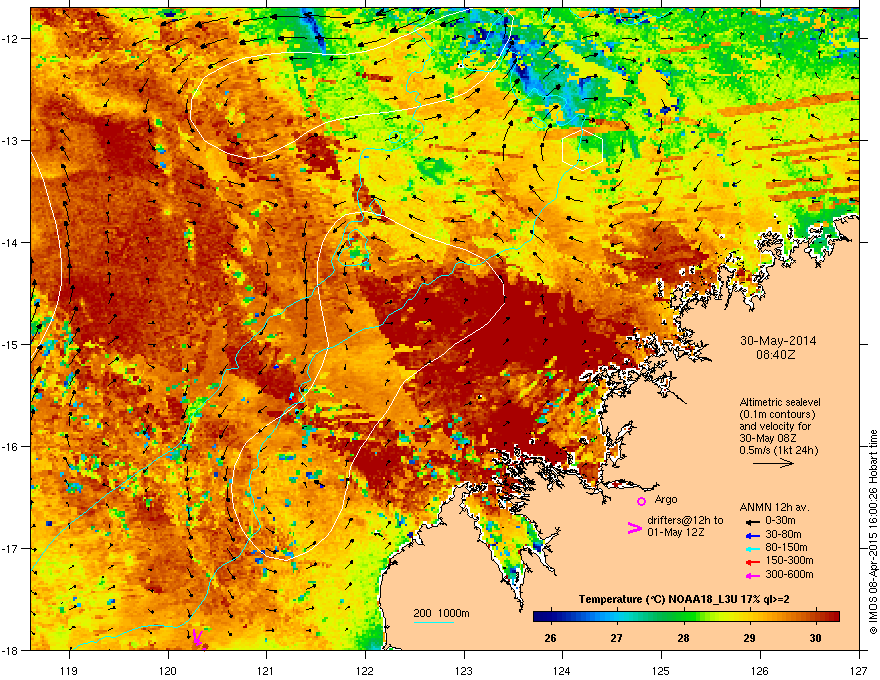Click the cyan 80-150m arrow legend symbol
The width and height of the screenshot is (880, 680).
click(x=752, y=548)
